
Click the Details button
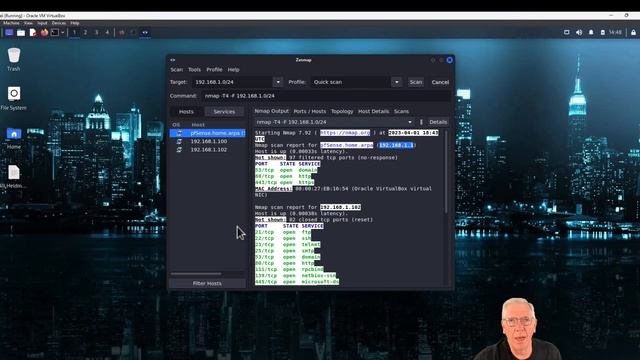coord(438,122)
